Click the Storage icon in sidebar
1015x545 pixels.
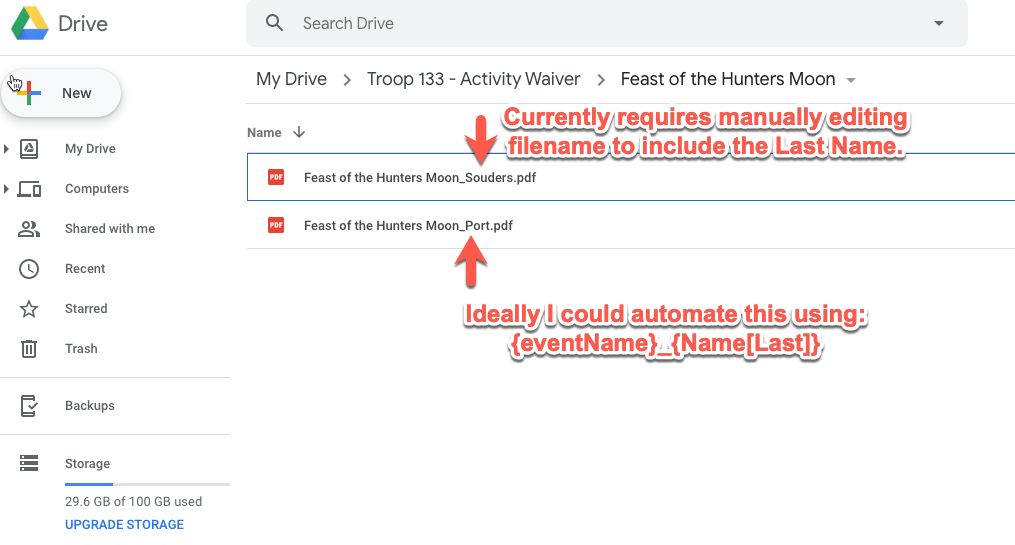click(29, 464)
